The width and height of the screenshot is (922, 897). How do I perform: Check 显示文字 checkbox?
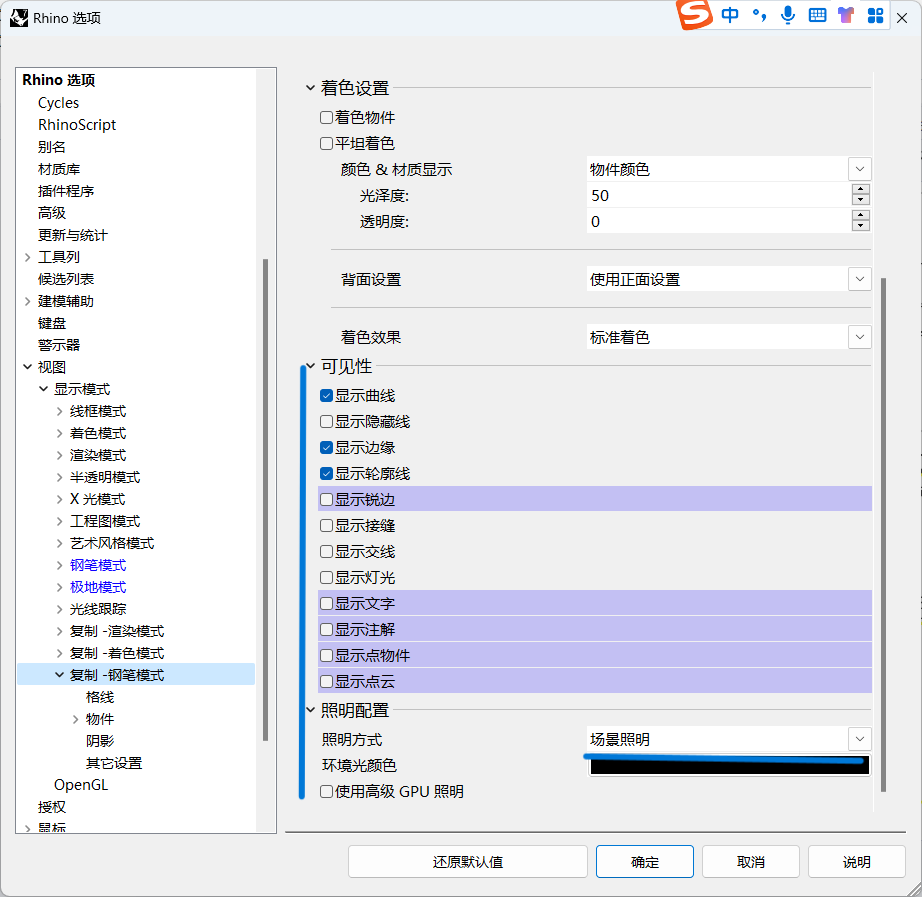pos(326,603)
